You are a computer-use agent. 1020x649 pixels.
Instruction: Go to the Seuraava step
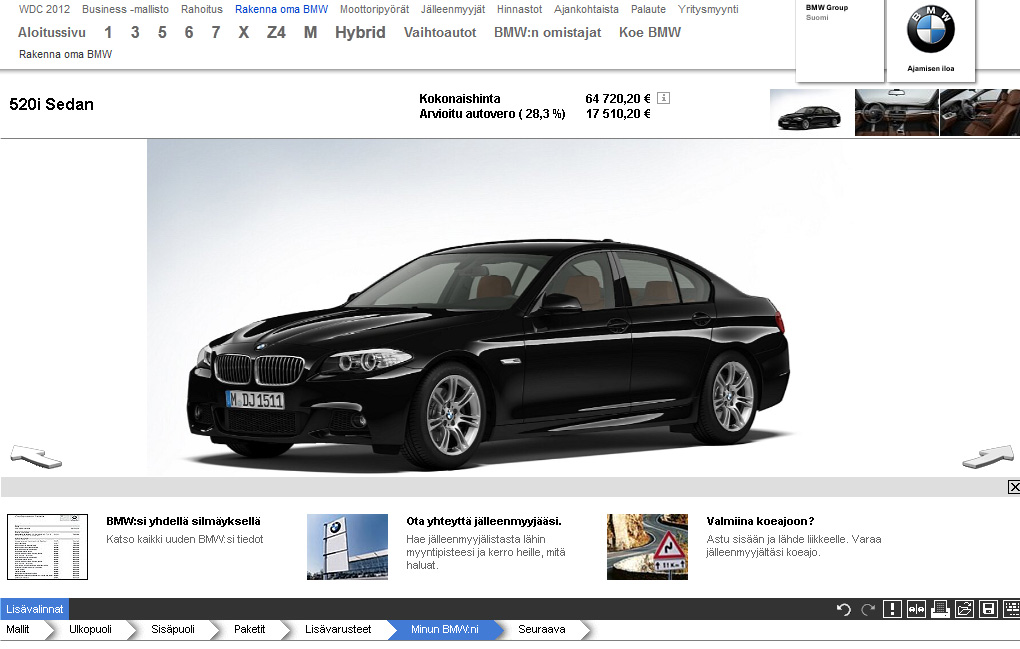point(541,630)
